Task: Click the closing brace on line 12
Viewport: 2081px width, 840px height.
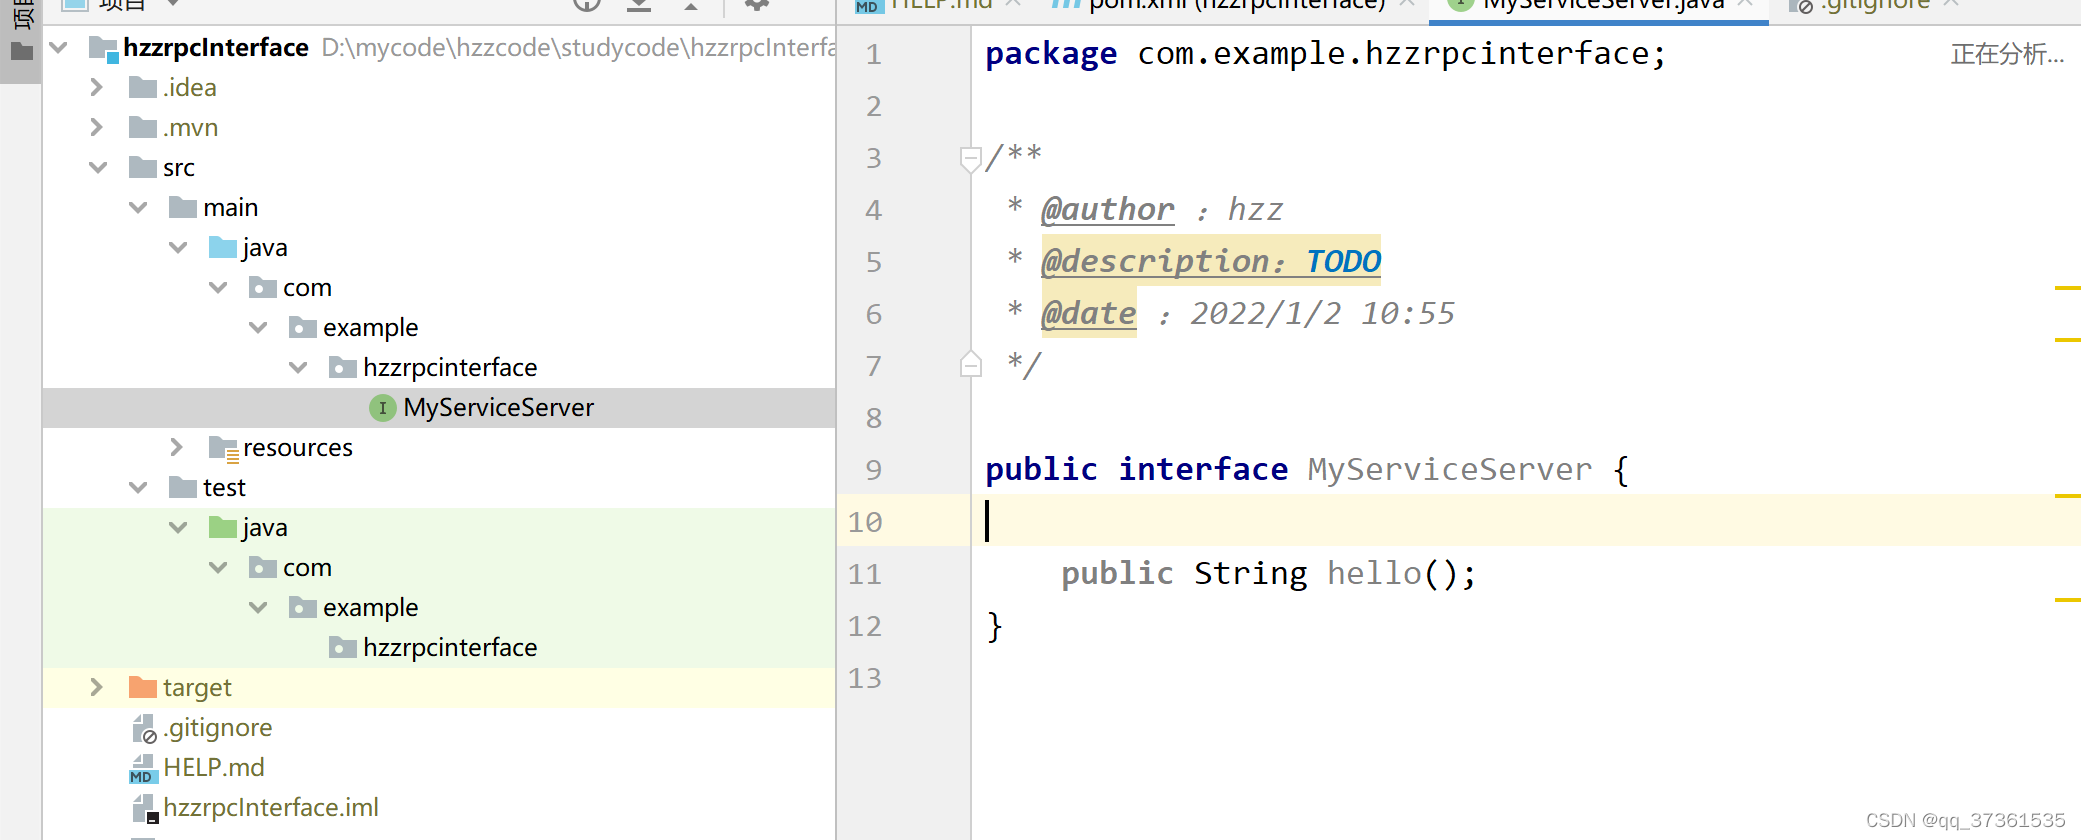Action: (x=994, y=626)
